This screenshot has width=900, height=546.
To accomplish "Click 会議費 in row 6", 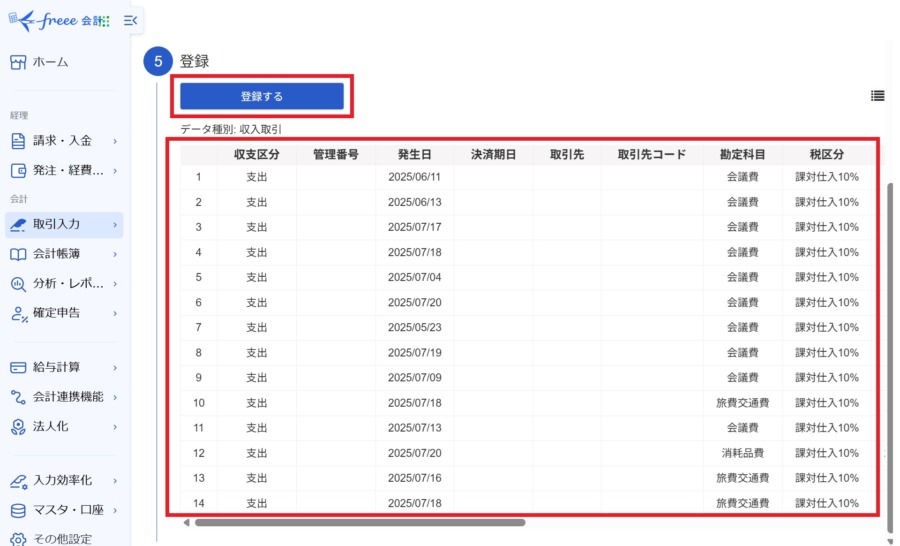I will pos(743,302).
